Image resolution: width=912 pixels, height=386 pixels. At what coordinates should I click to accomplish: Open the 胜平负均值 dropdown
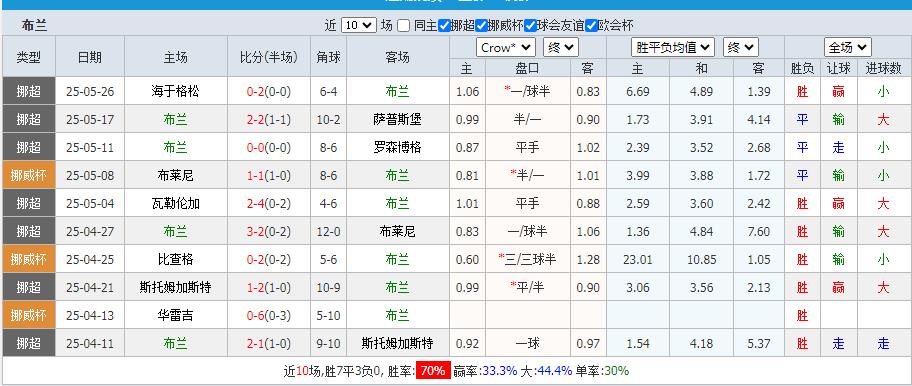673,48
